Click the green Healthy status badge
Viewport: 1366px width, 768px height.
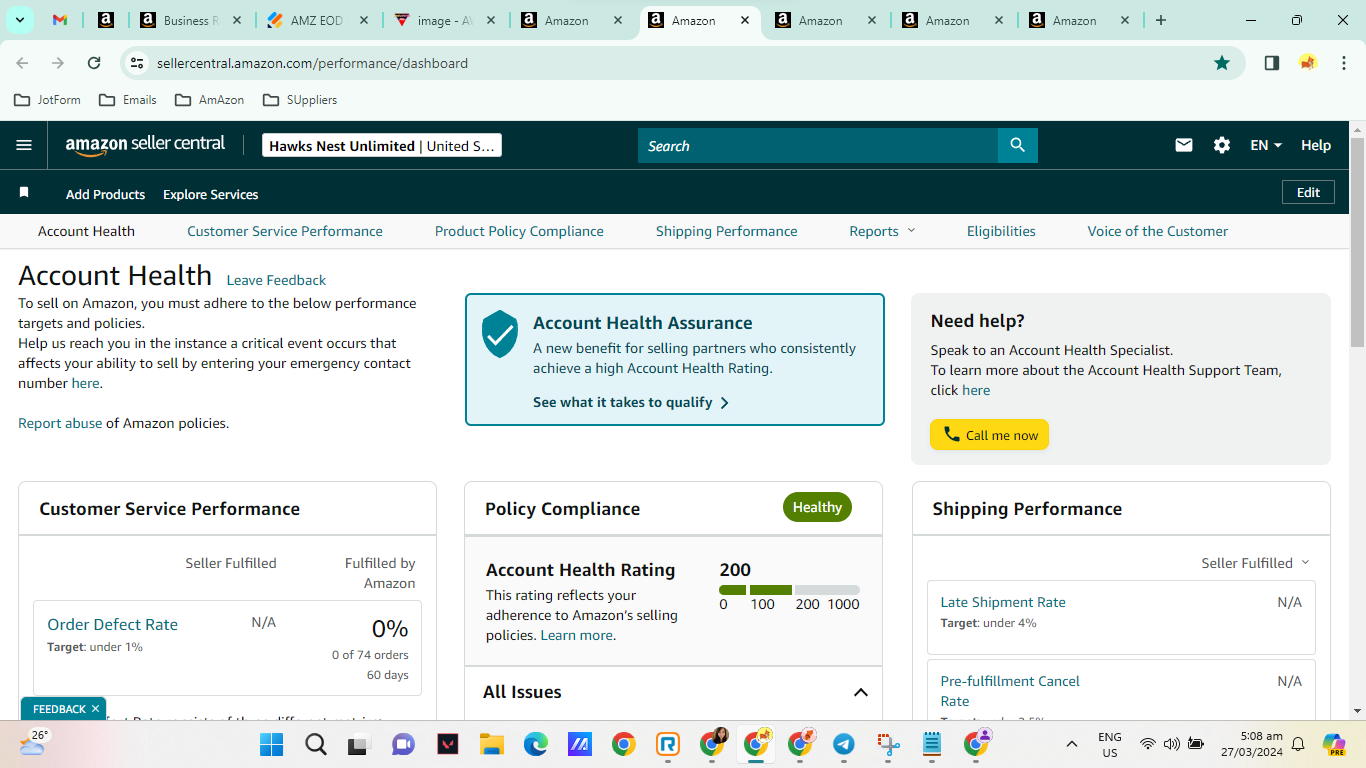tap(817, 507)
